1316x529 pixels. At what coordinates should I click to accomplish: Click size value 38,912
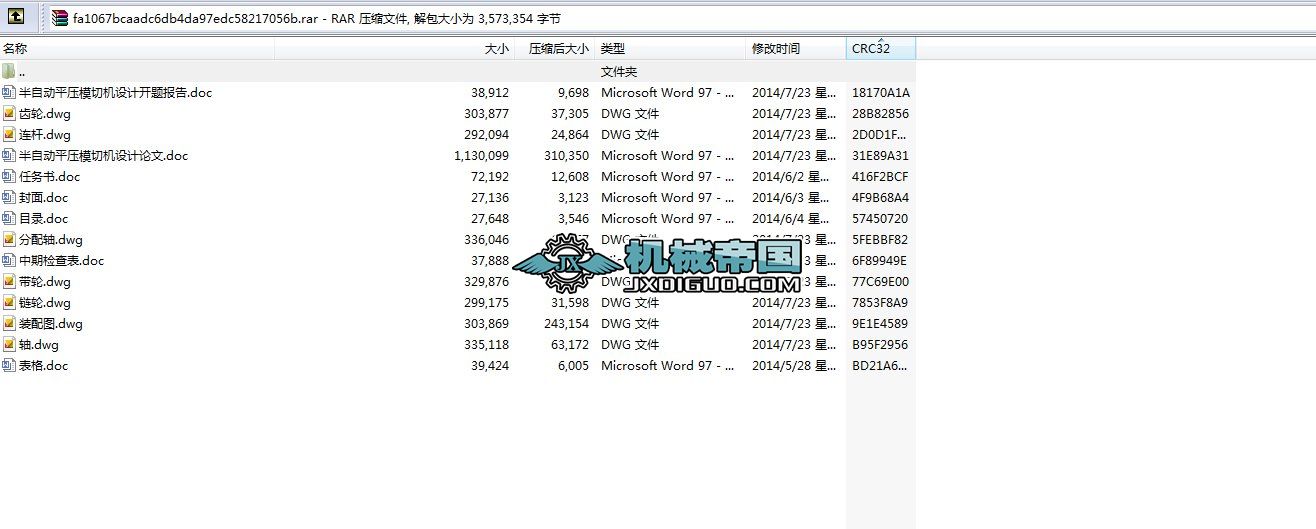point(490,92)
